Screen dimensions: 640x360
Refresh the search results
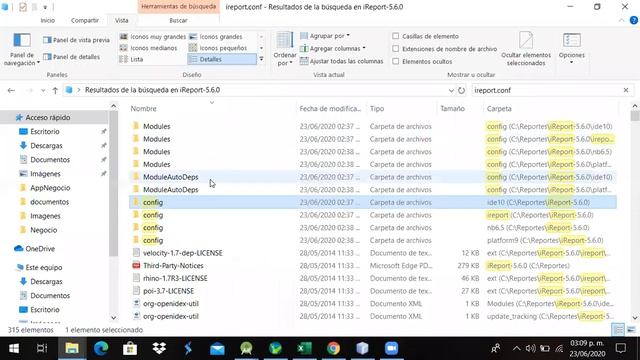pos(461,90)
